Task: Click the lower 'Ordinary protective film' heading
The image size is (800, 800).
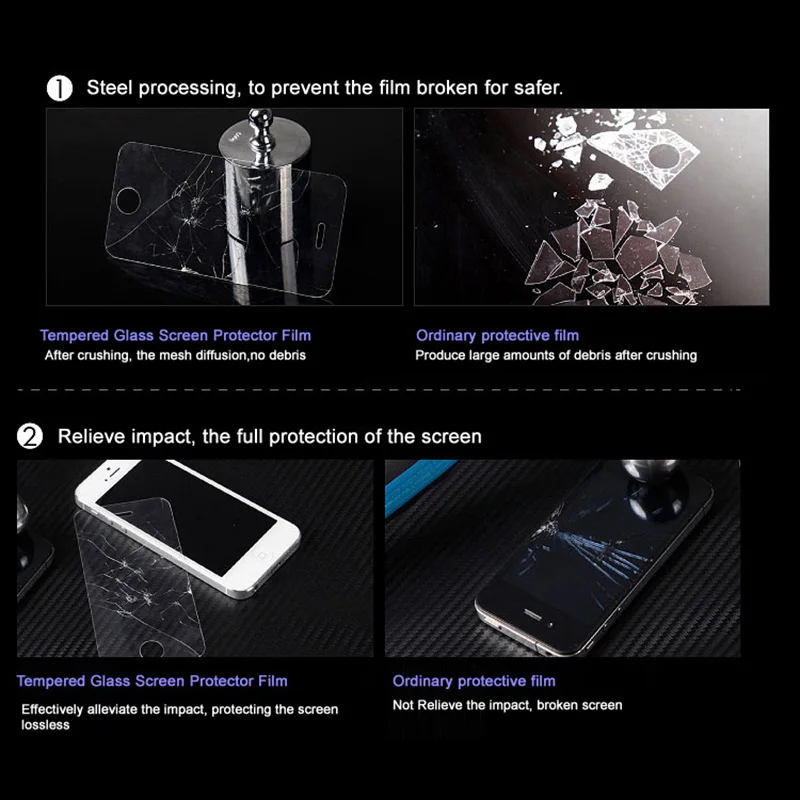Action: tap(474, 681)
